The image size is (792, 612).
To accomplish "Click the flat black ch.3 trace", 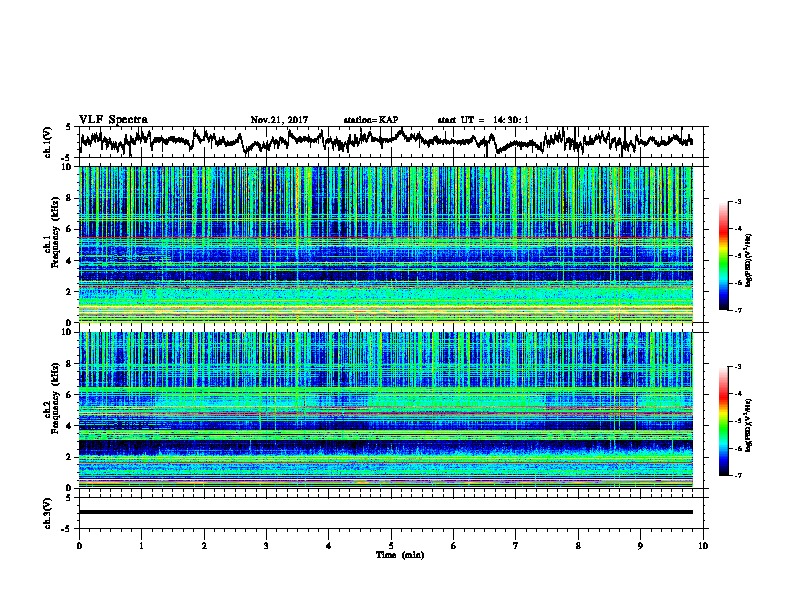I will coord(386,512).
